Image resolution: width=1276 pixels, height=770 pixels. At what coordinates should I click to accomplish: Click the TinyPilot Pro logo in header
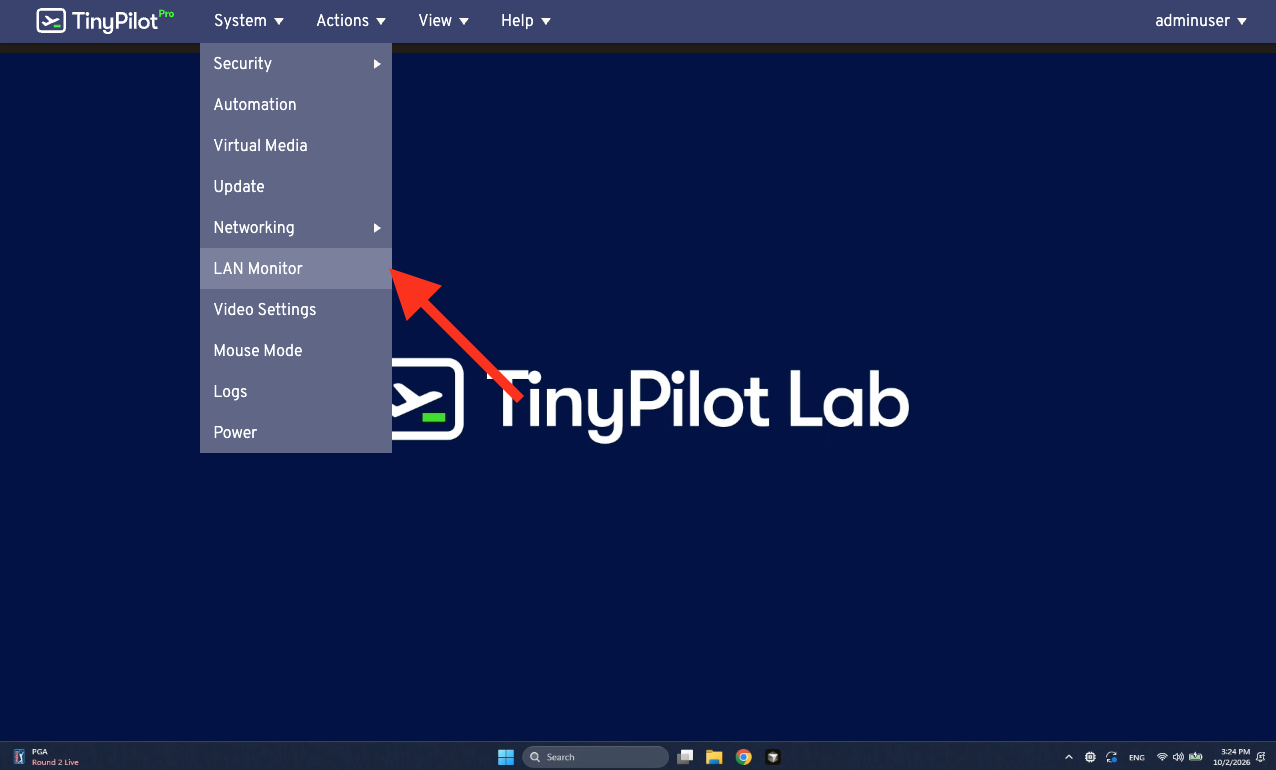pos(105,20)
